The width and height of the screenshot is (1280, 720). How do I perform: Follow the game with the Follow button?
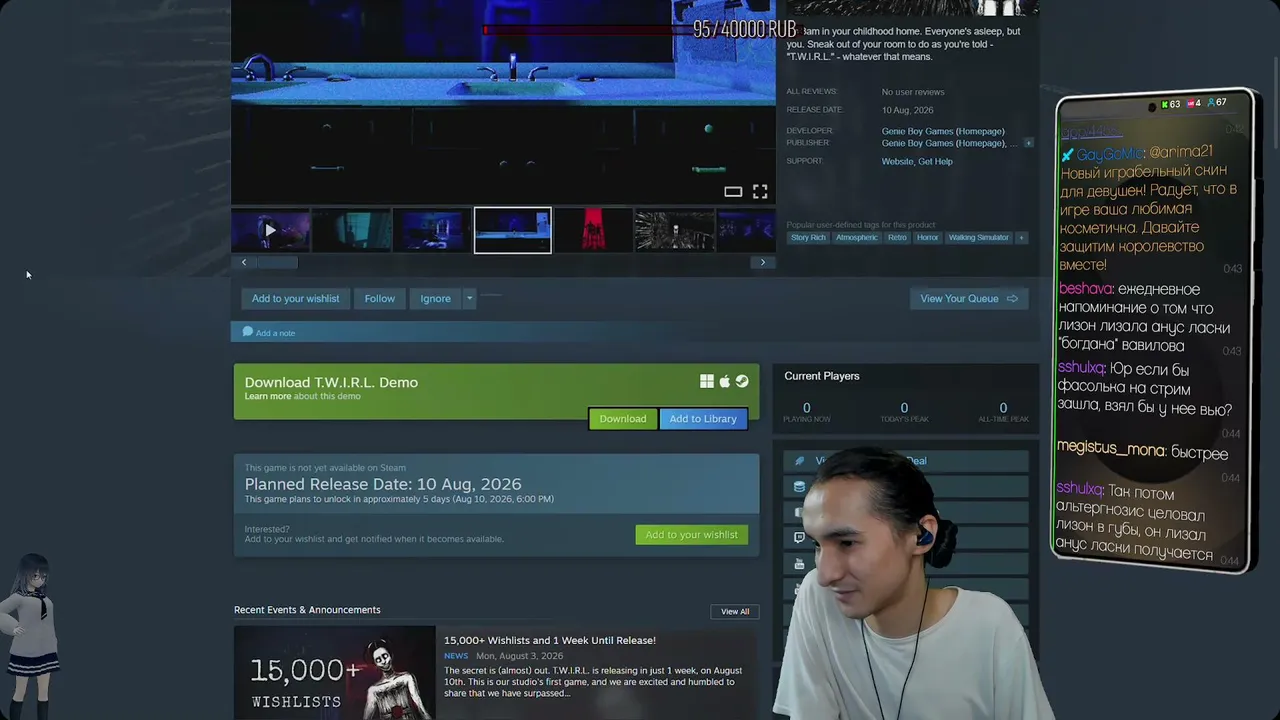(379, 298)
